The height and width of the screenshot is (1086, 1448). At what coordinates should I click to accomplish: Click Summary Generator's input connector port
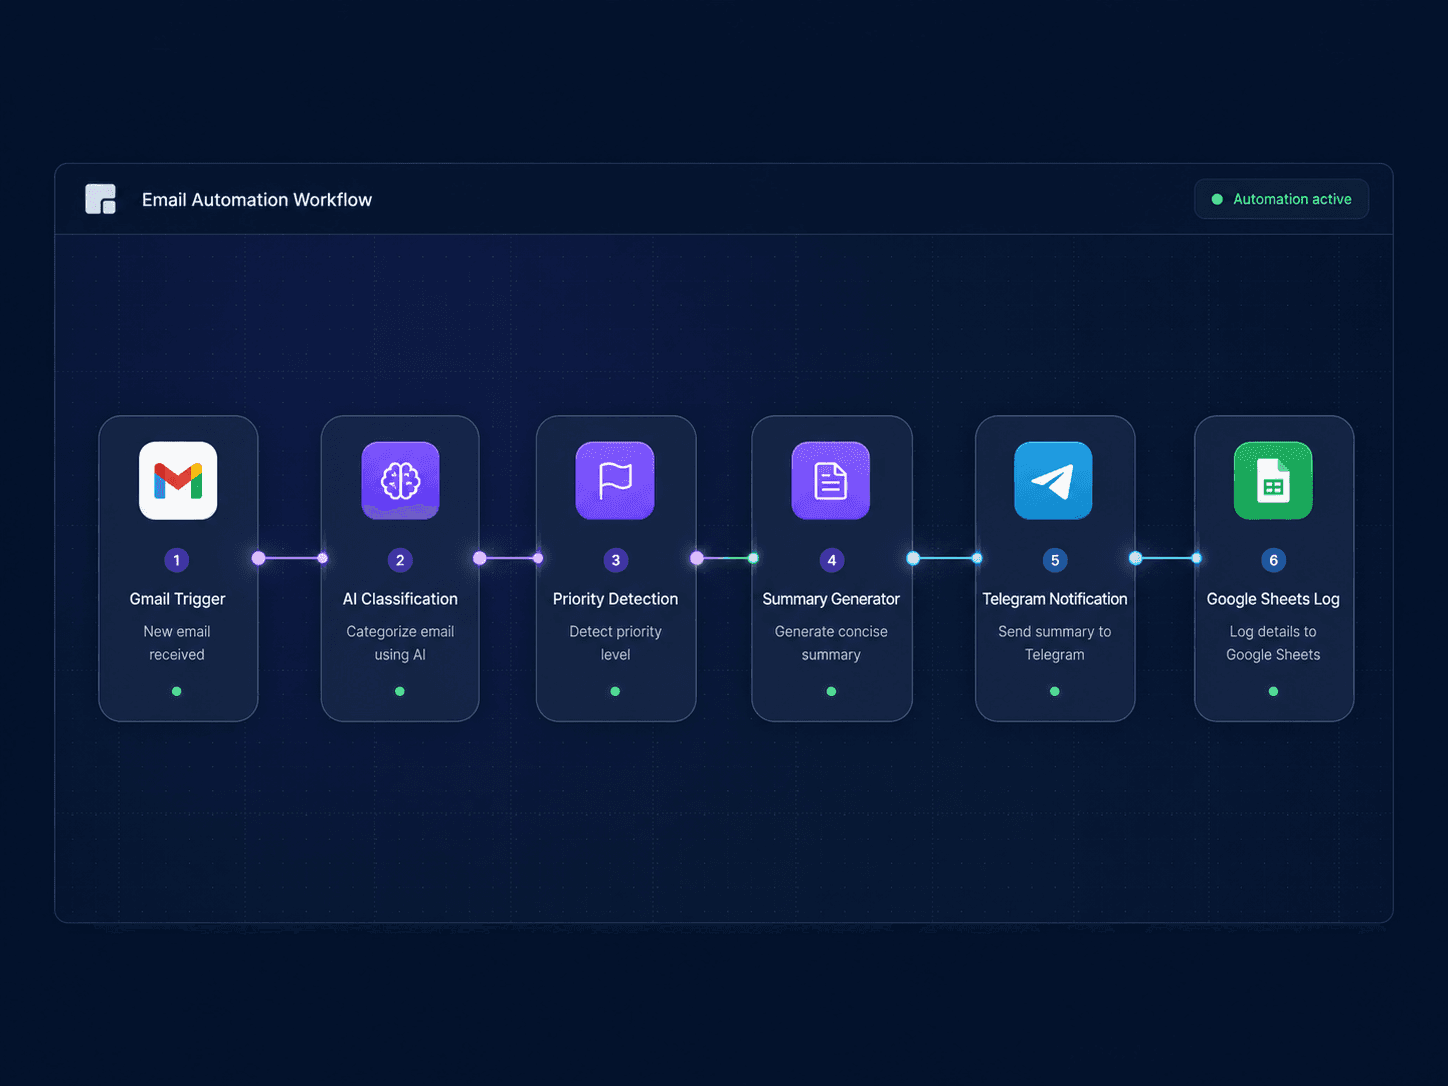(x=753, y=558)
